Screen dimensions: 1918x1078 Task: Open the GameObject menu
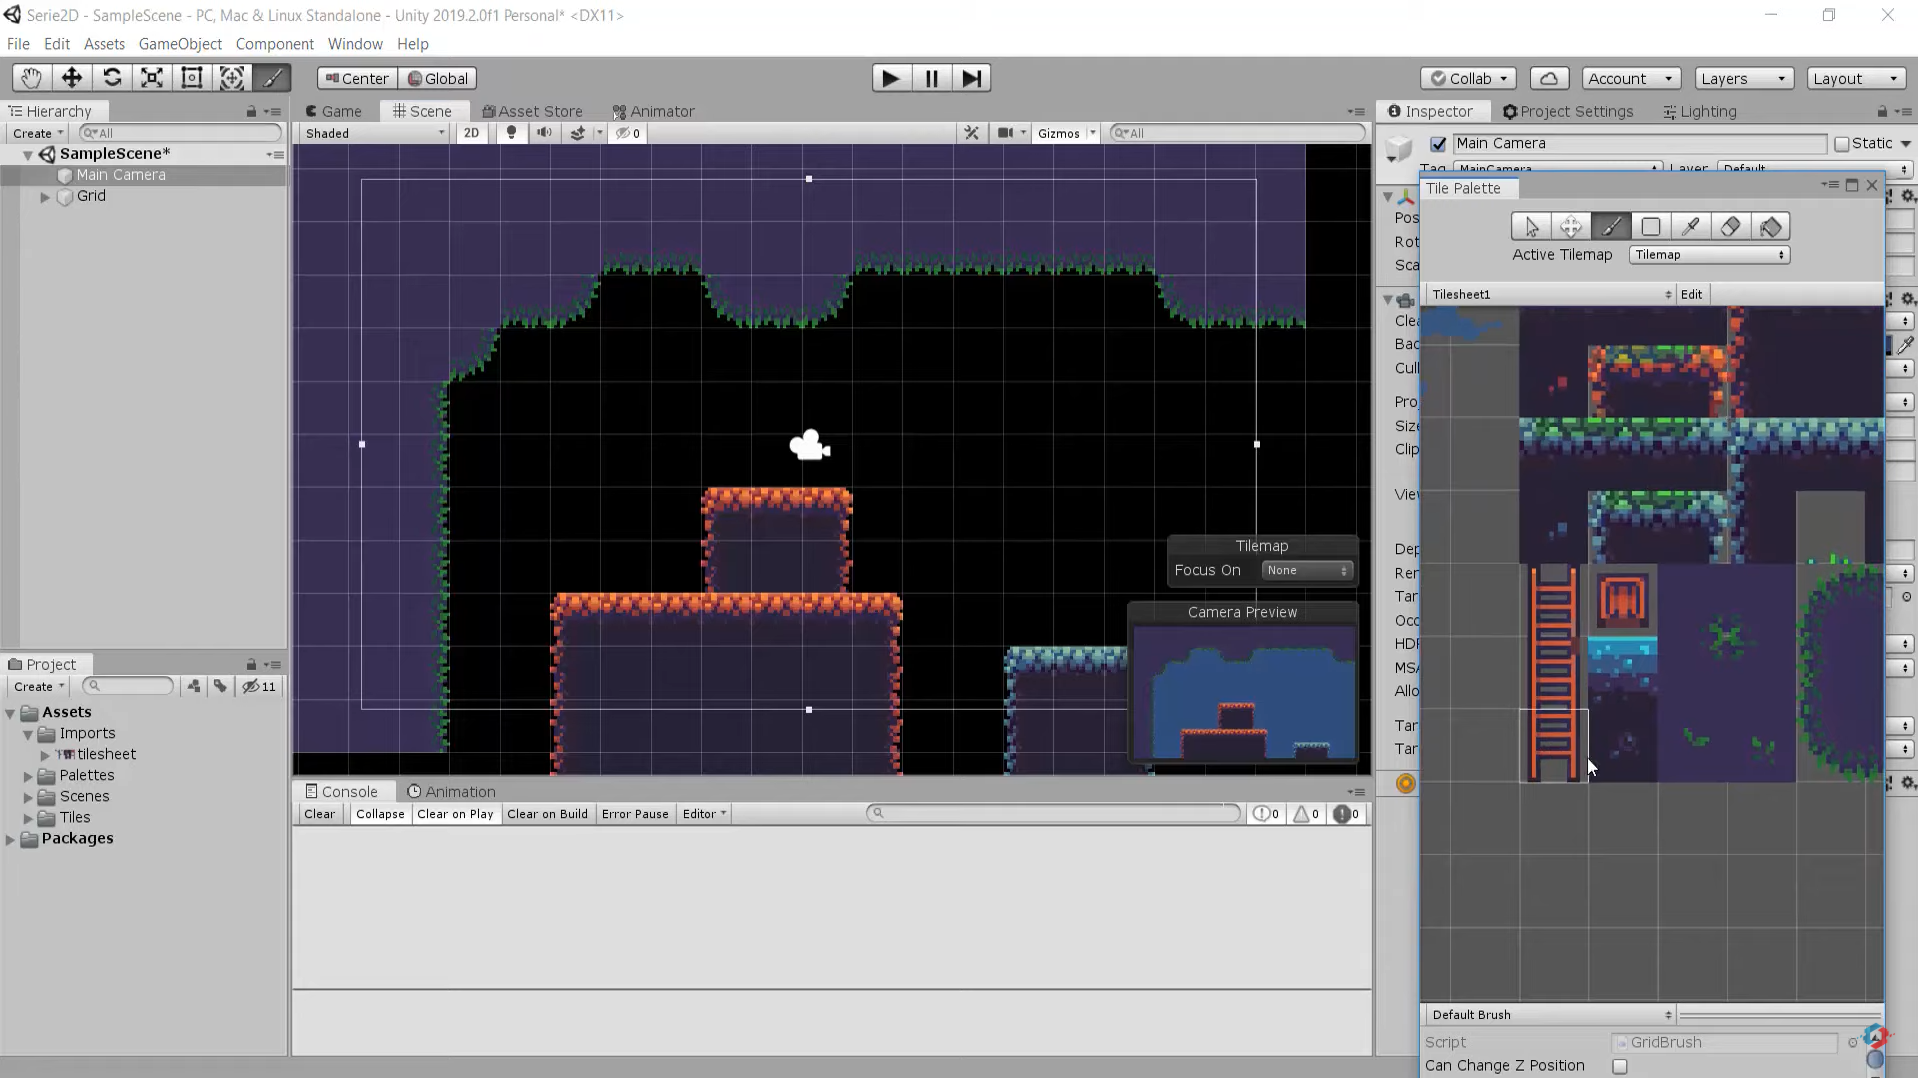point(180,44)
